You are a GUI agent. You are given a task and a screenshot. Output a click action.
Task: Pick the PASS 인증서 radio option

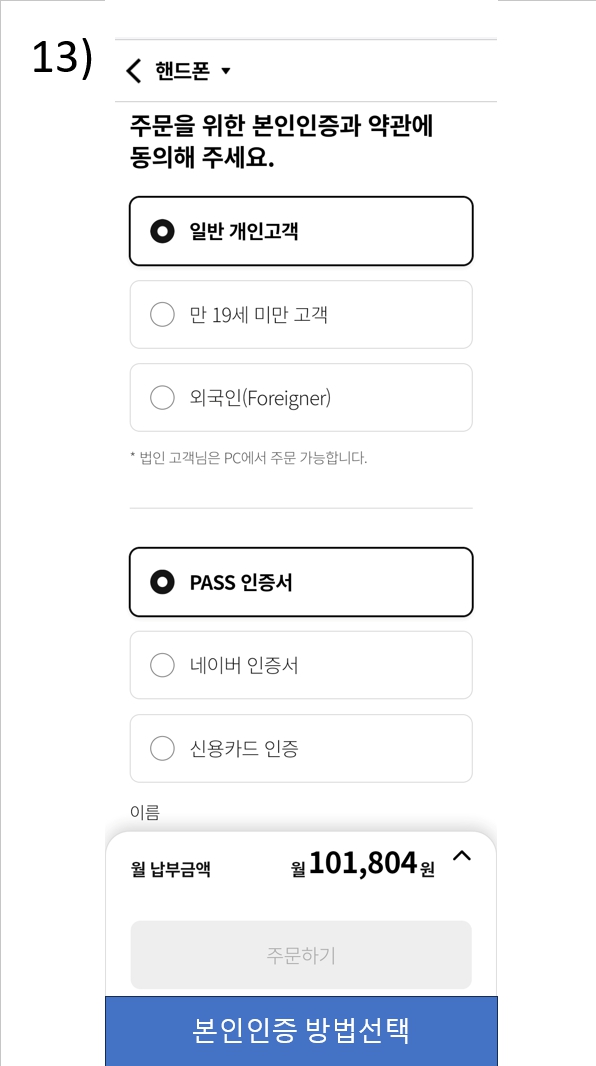162,583
